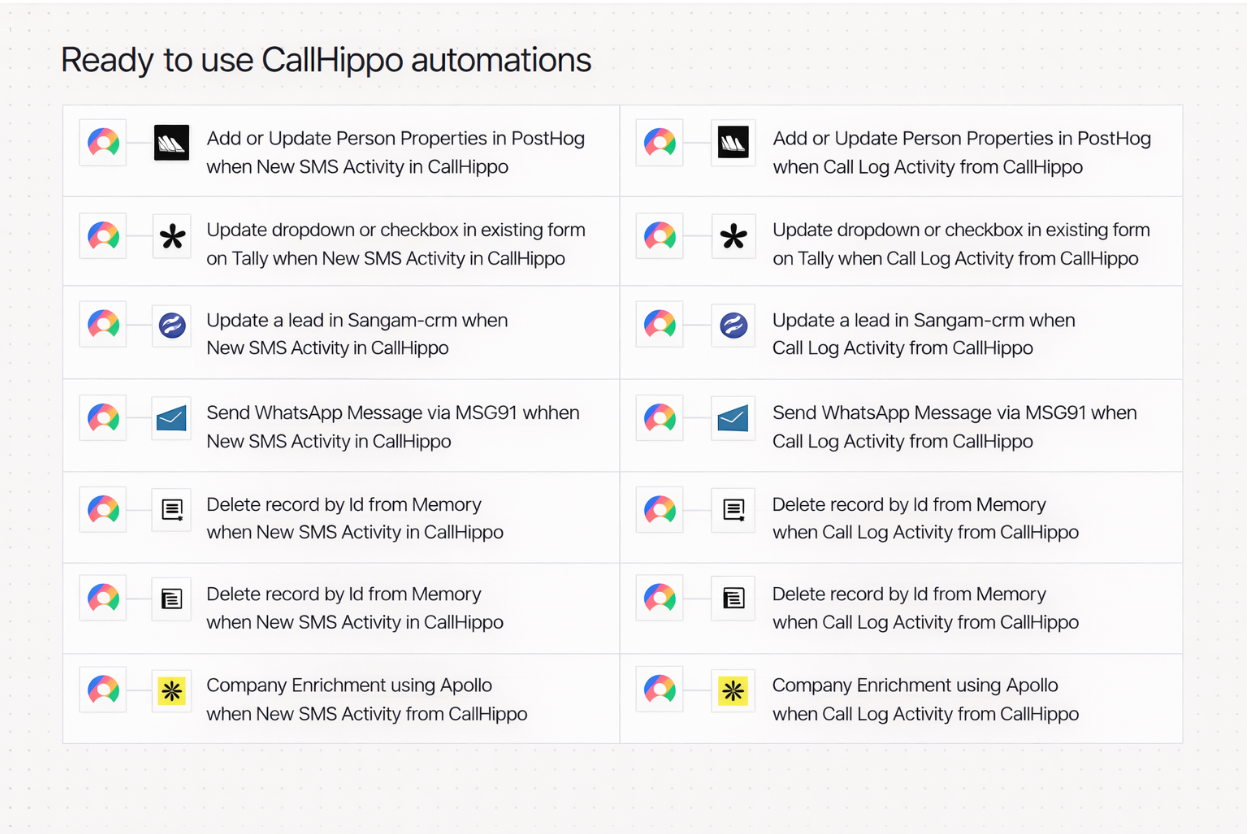The height and width of the screenshot is (834, 1248).
Task: Select the Memory delete record icon
Action: pos(171,509)
